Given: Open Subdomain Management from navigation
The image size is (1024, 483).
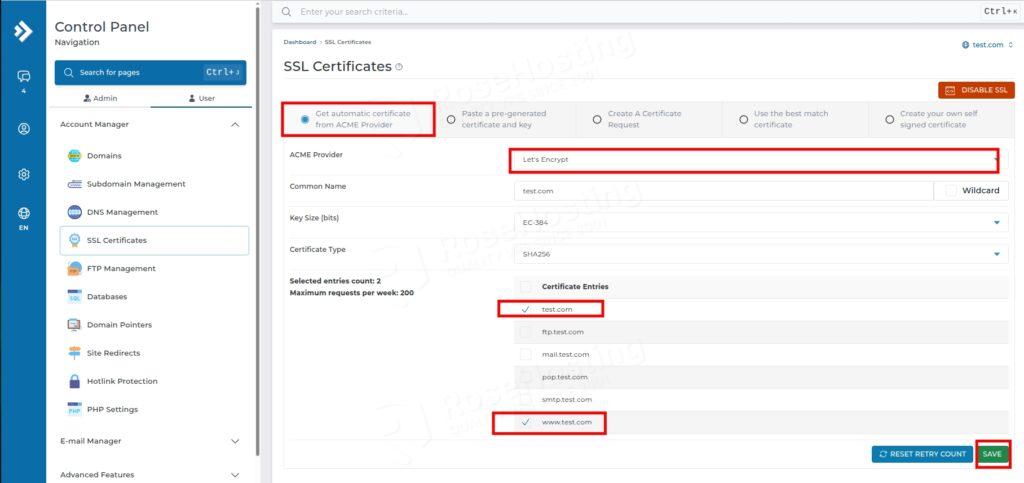Looking at the screenshot, I should (x=136, y=184).
